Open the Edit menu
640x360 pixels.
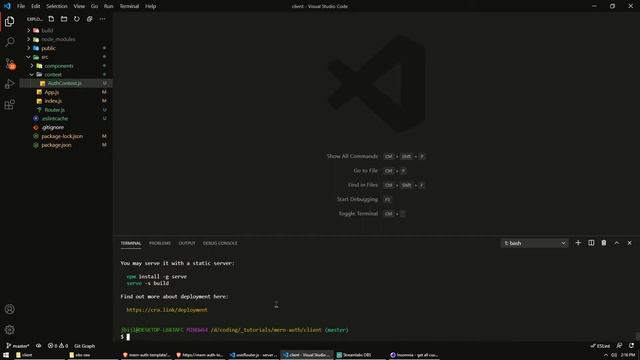click(x=36, y=6)
